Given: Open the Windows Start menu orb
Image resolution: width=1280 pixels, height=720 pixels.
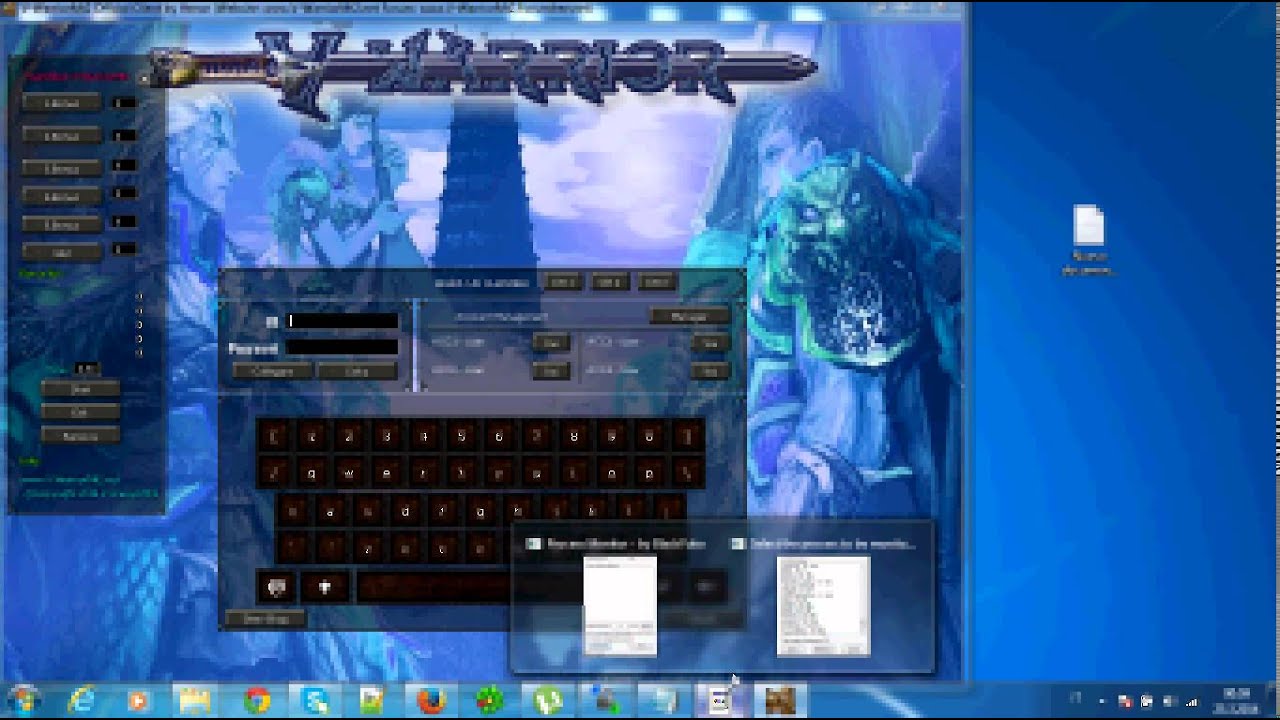Looking at the screenshot, I should (x=22, y=699).
